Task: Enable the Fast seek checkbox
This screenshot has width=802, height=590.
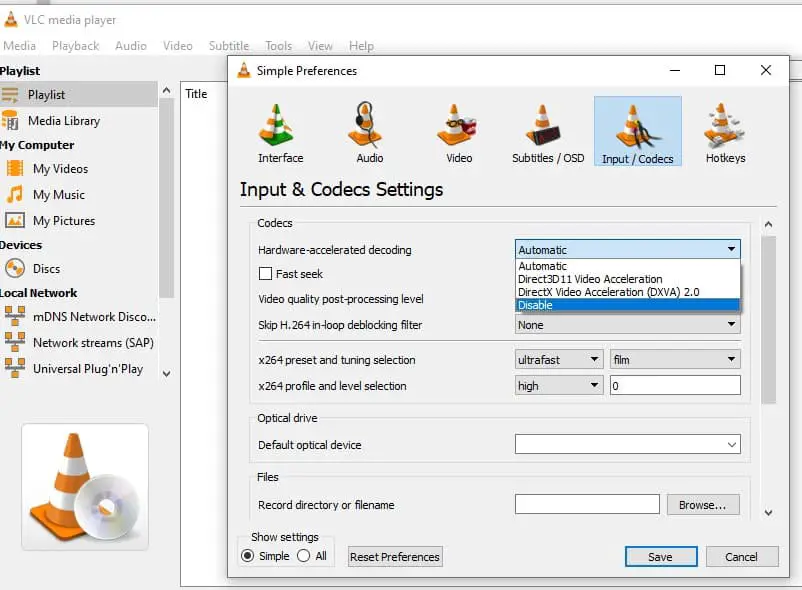Action: pyautogui.click(x=266, y=274)
